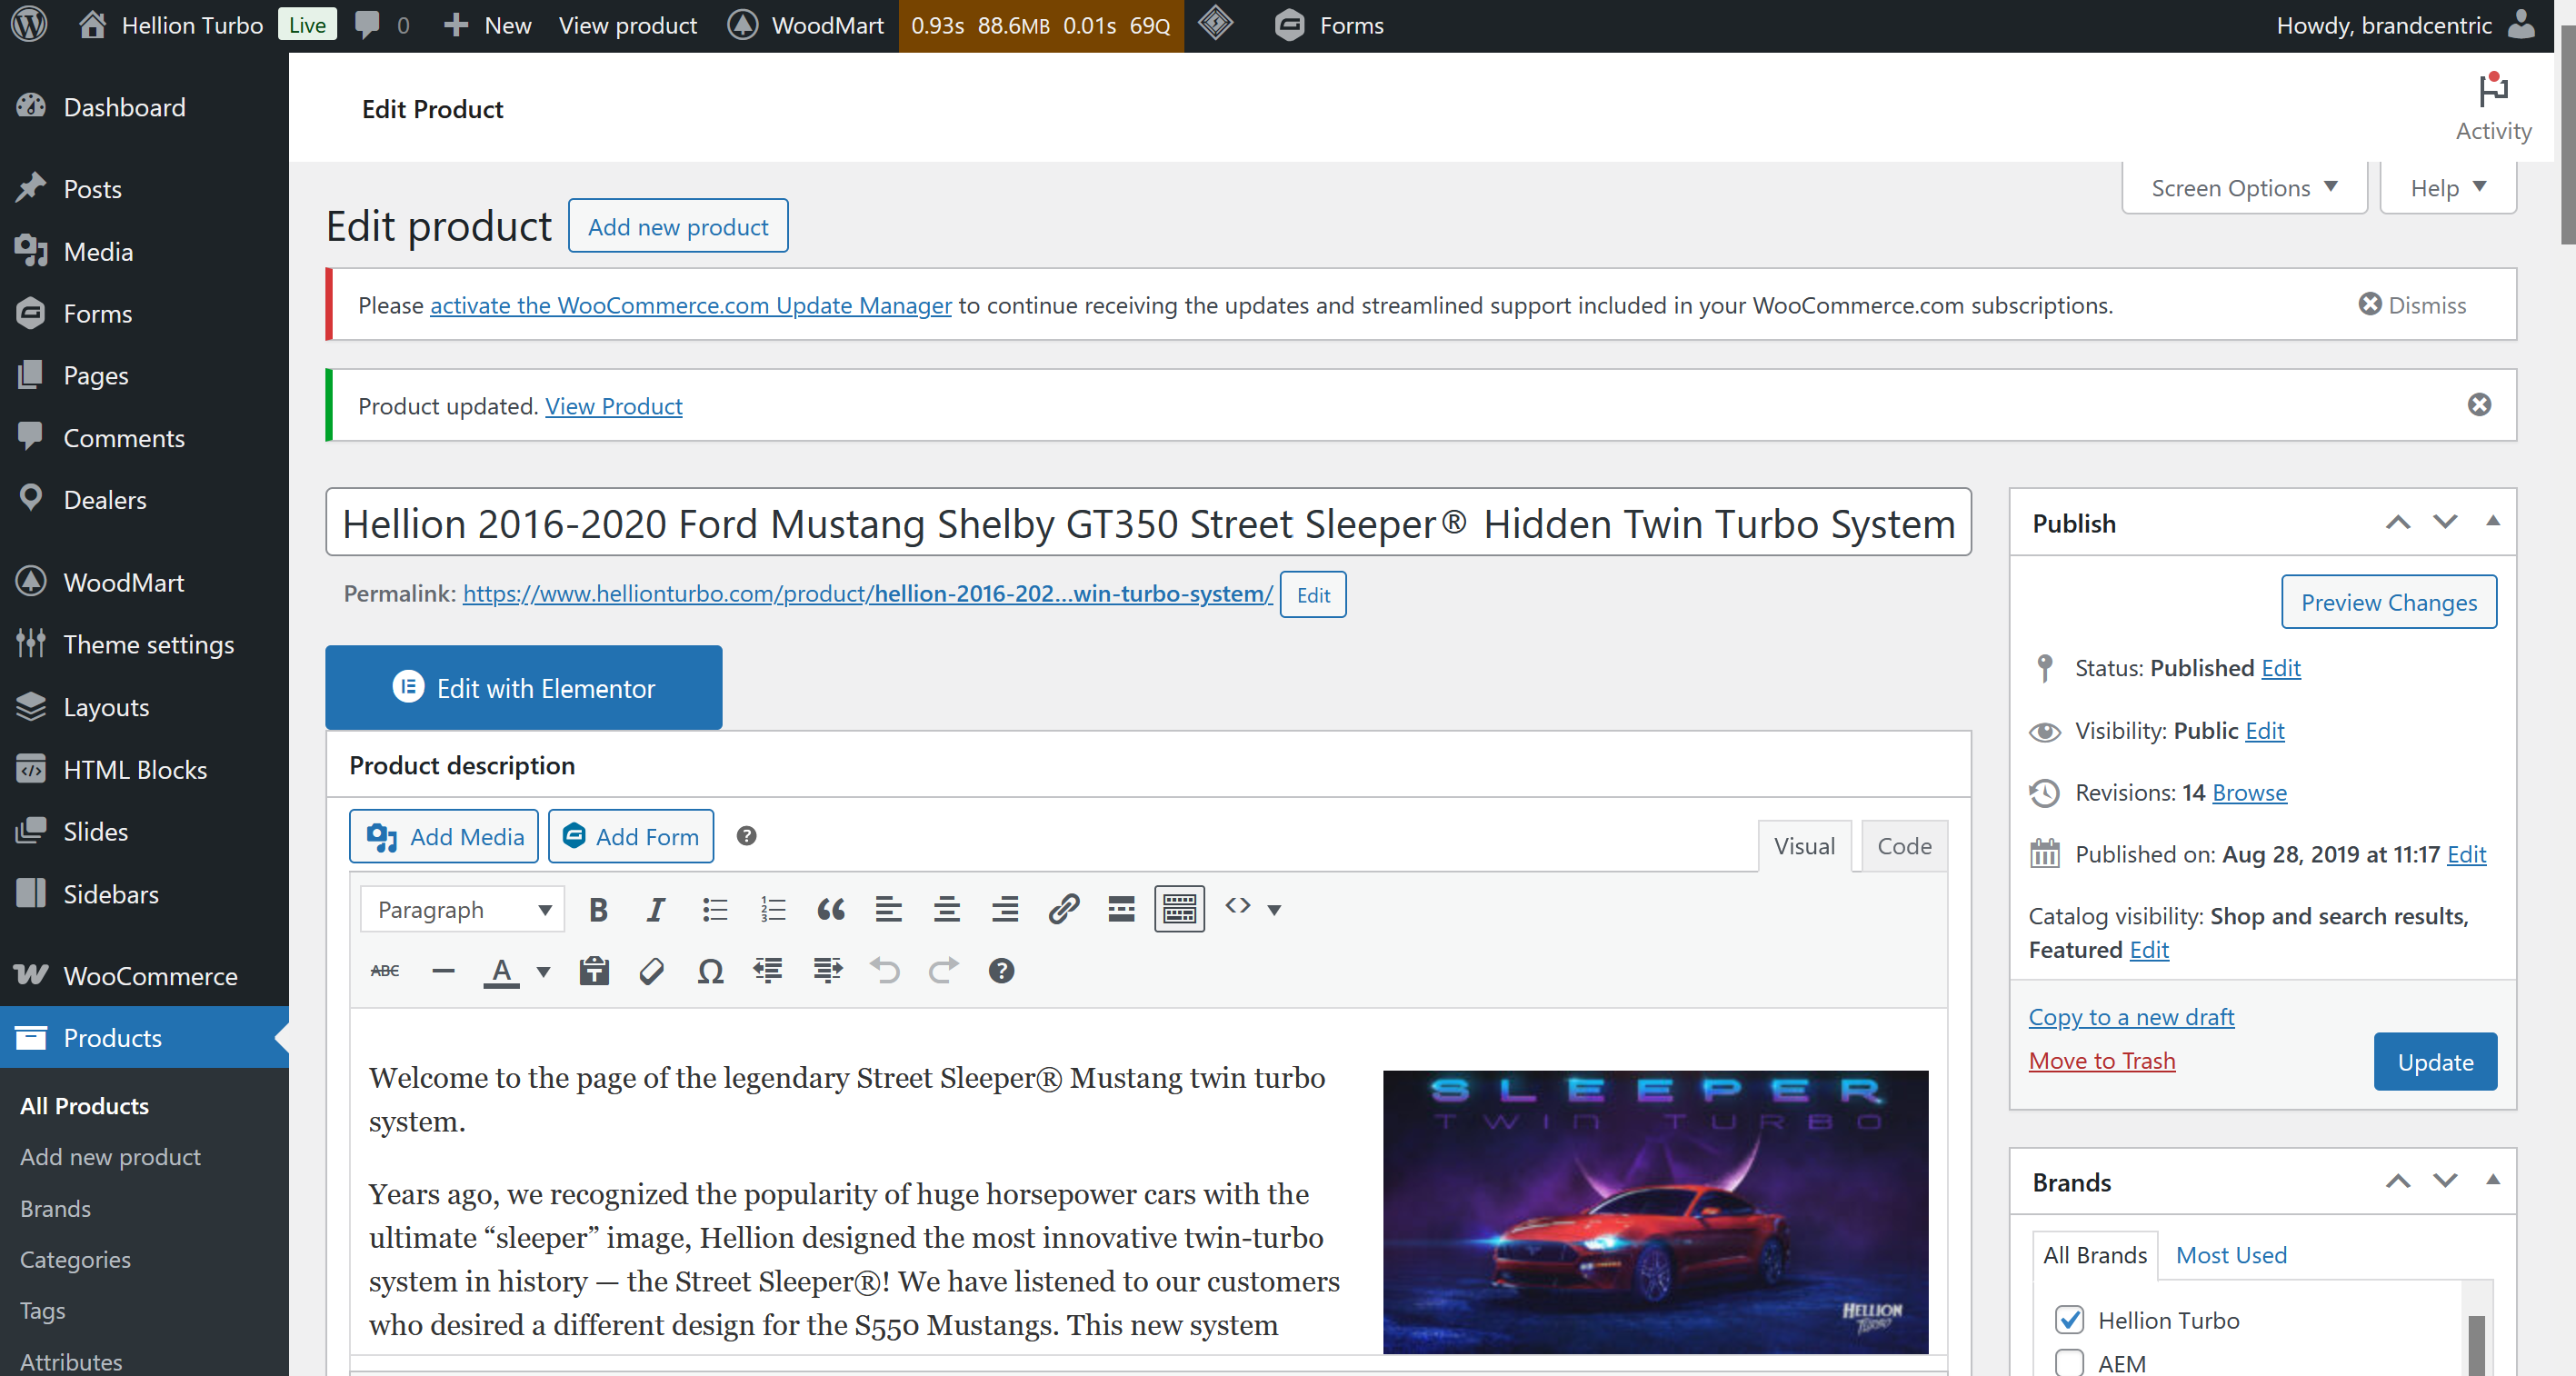The width and height of the screenshot is (2576, 1376).
Task: Insert or edit link icon
Action: 1063,909
